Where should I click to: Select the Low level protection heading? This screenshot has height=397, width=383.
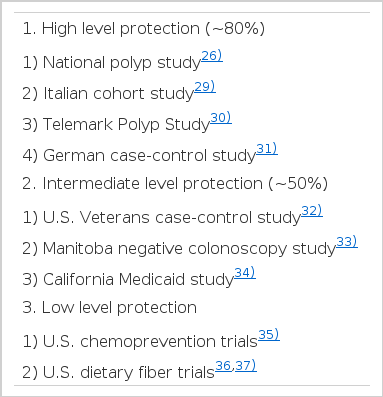(x=109, y=307)
